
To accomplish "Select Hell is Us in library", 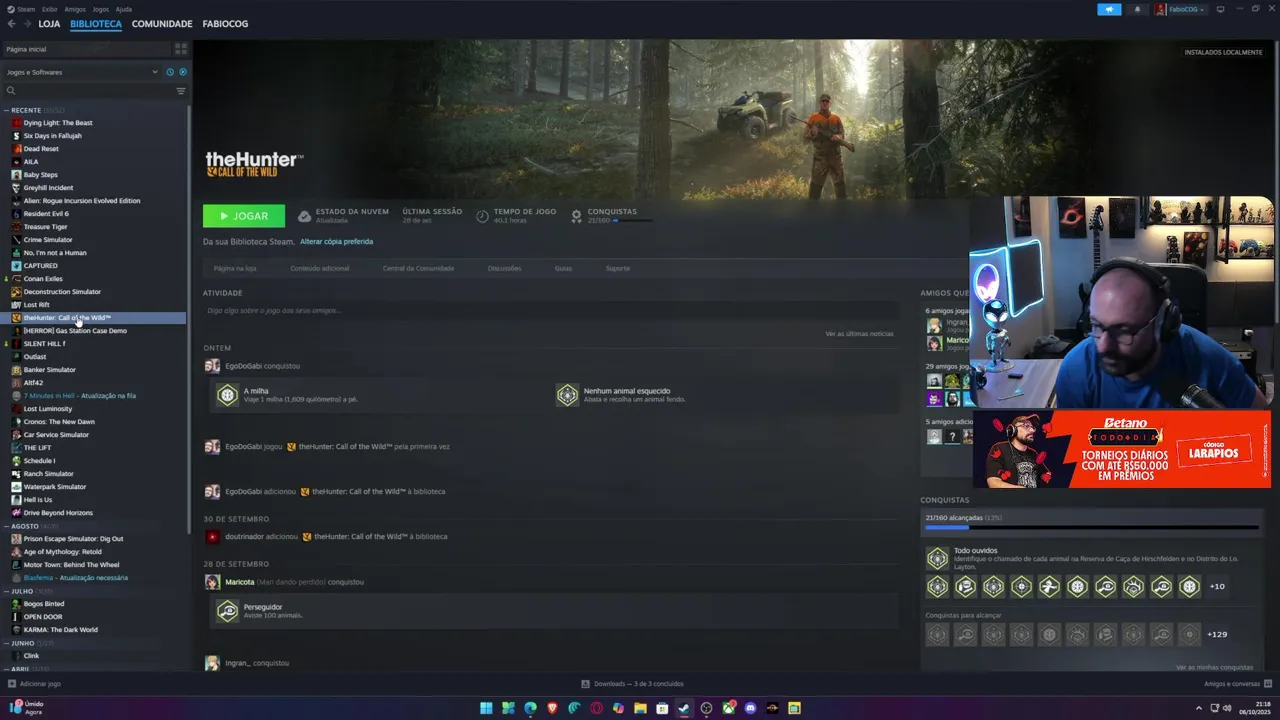I will [x=38, y=500].
